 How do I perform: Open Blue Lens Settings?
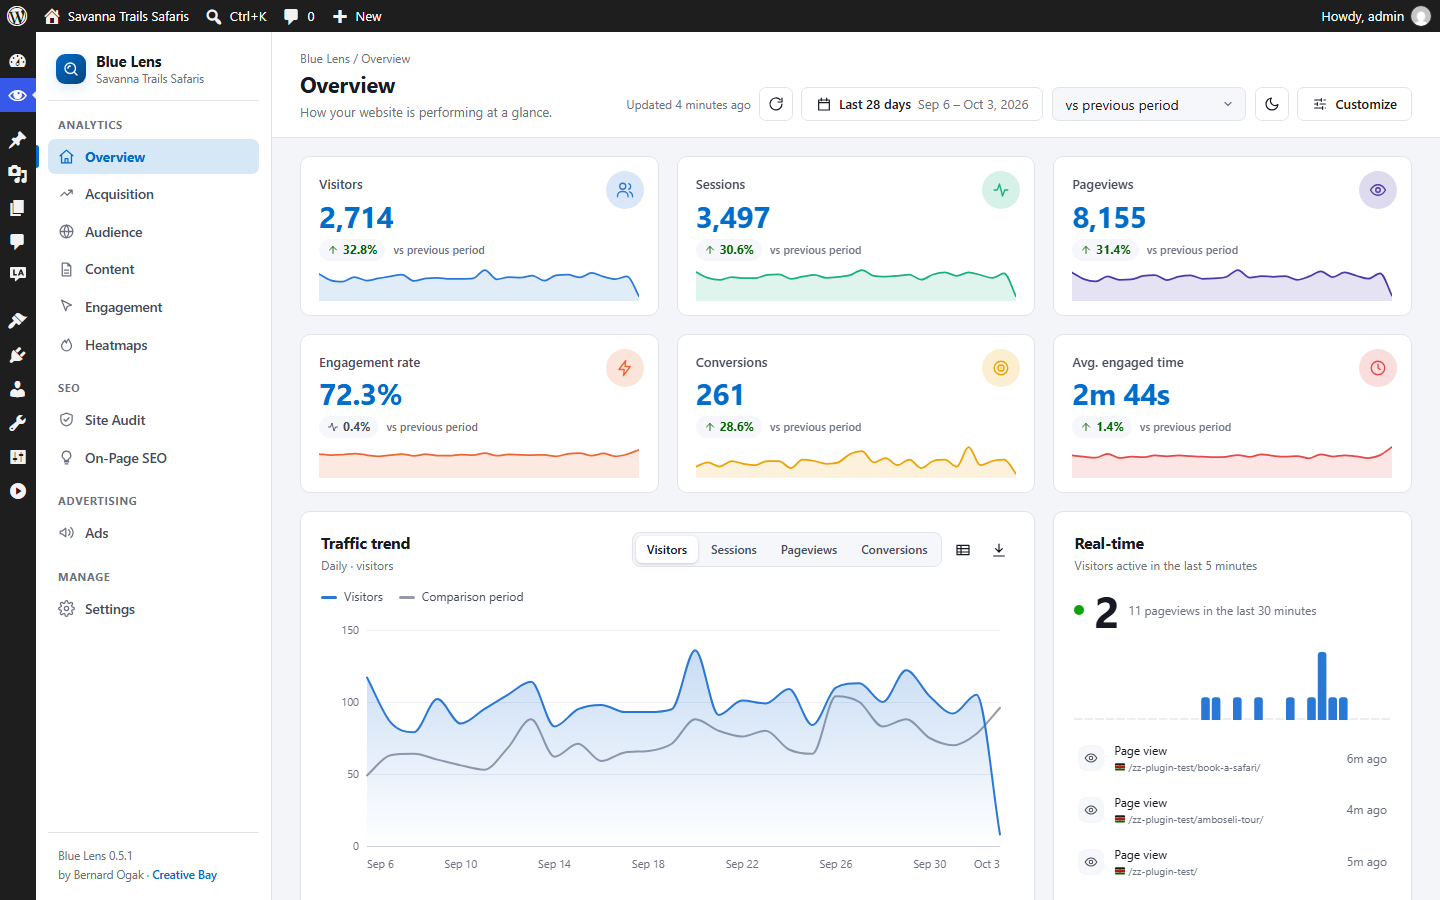click(x=154, y=609)
